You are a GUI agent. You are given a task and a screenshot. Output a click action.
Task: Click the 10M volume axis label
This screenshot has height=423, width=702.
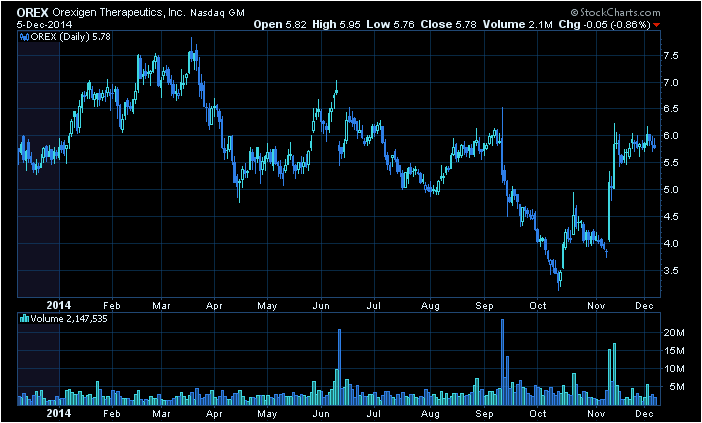[674, 369]
